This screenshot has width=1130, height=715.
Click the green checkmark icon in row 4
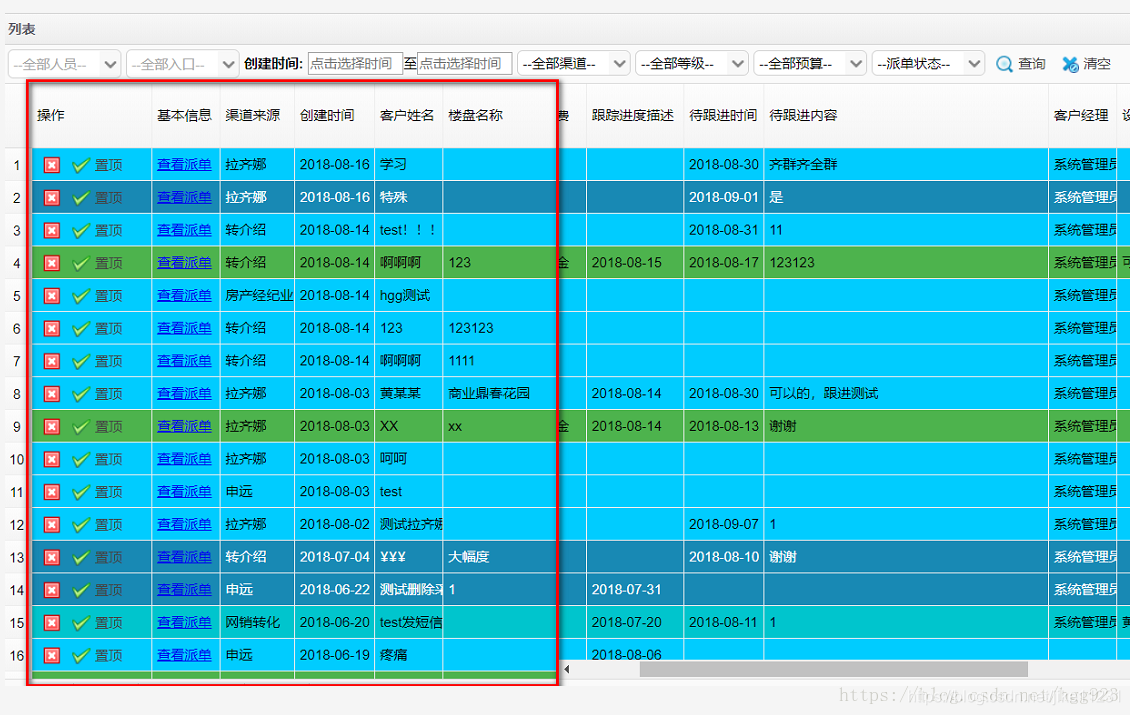(x=81, y=263)
